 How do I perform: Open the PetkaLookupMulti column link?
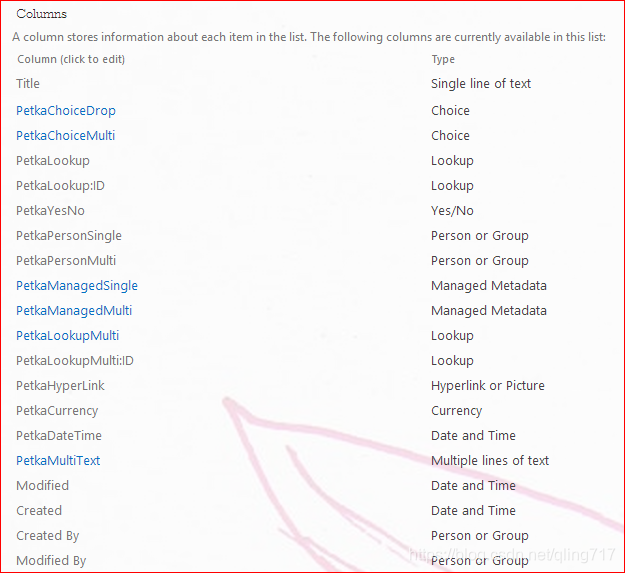coord(67,336)
